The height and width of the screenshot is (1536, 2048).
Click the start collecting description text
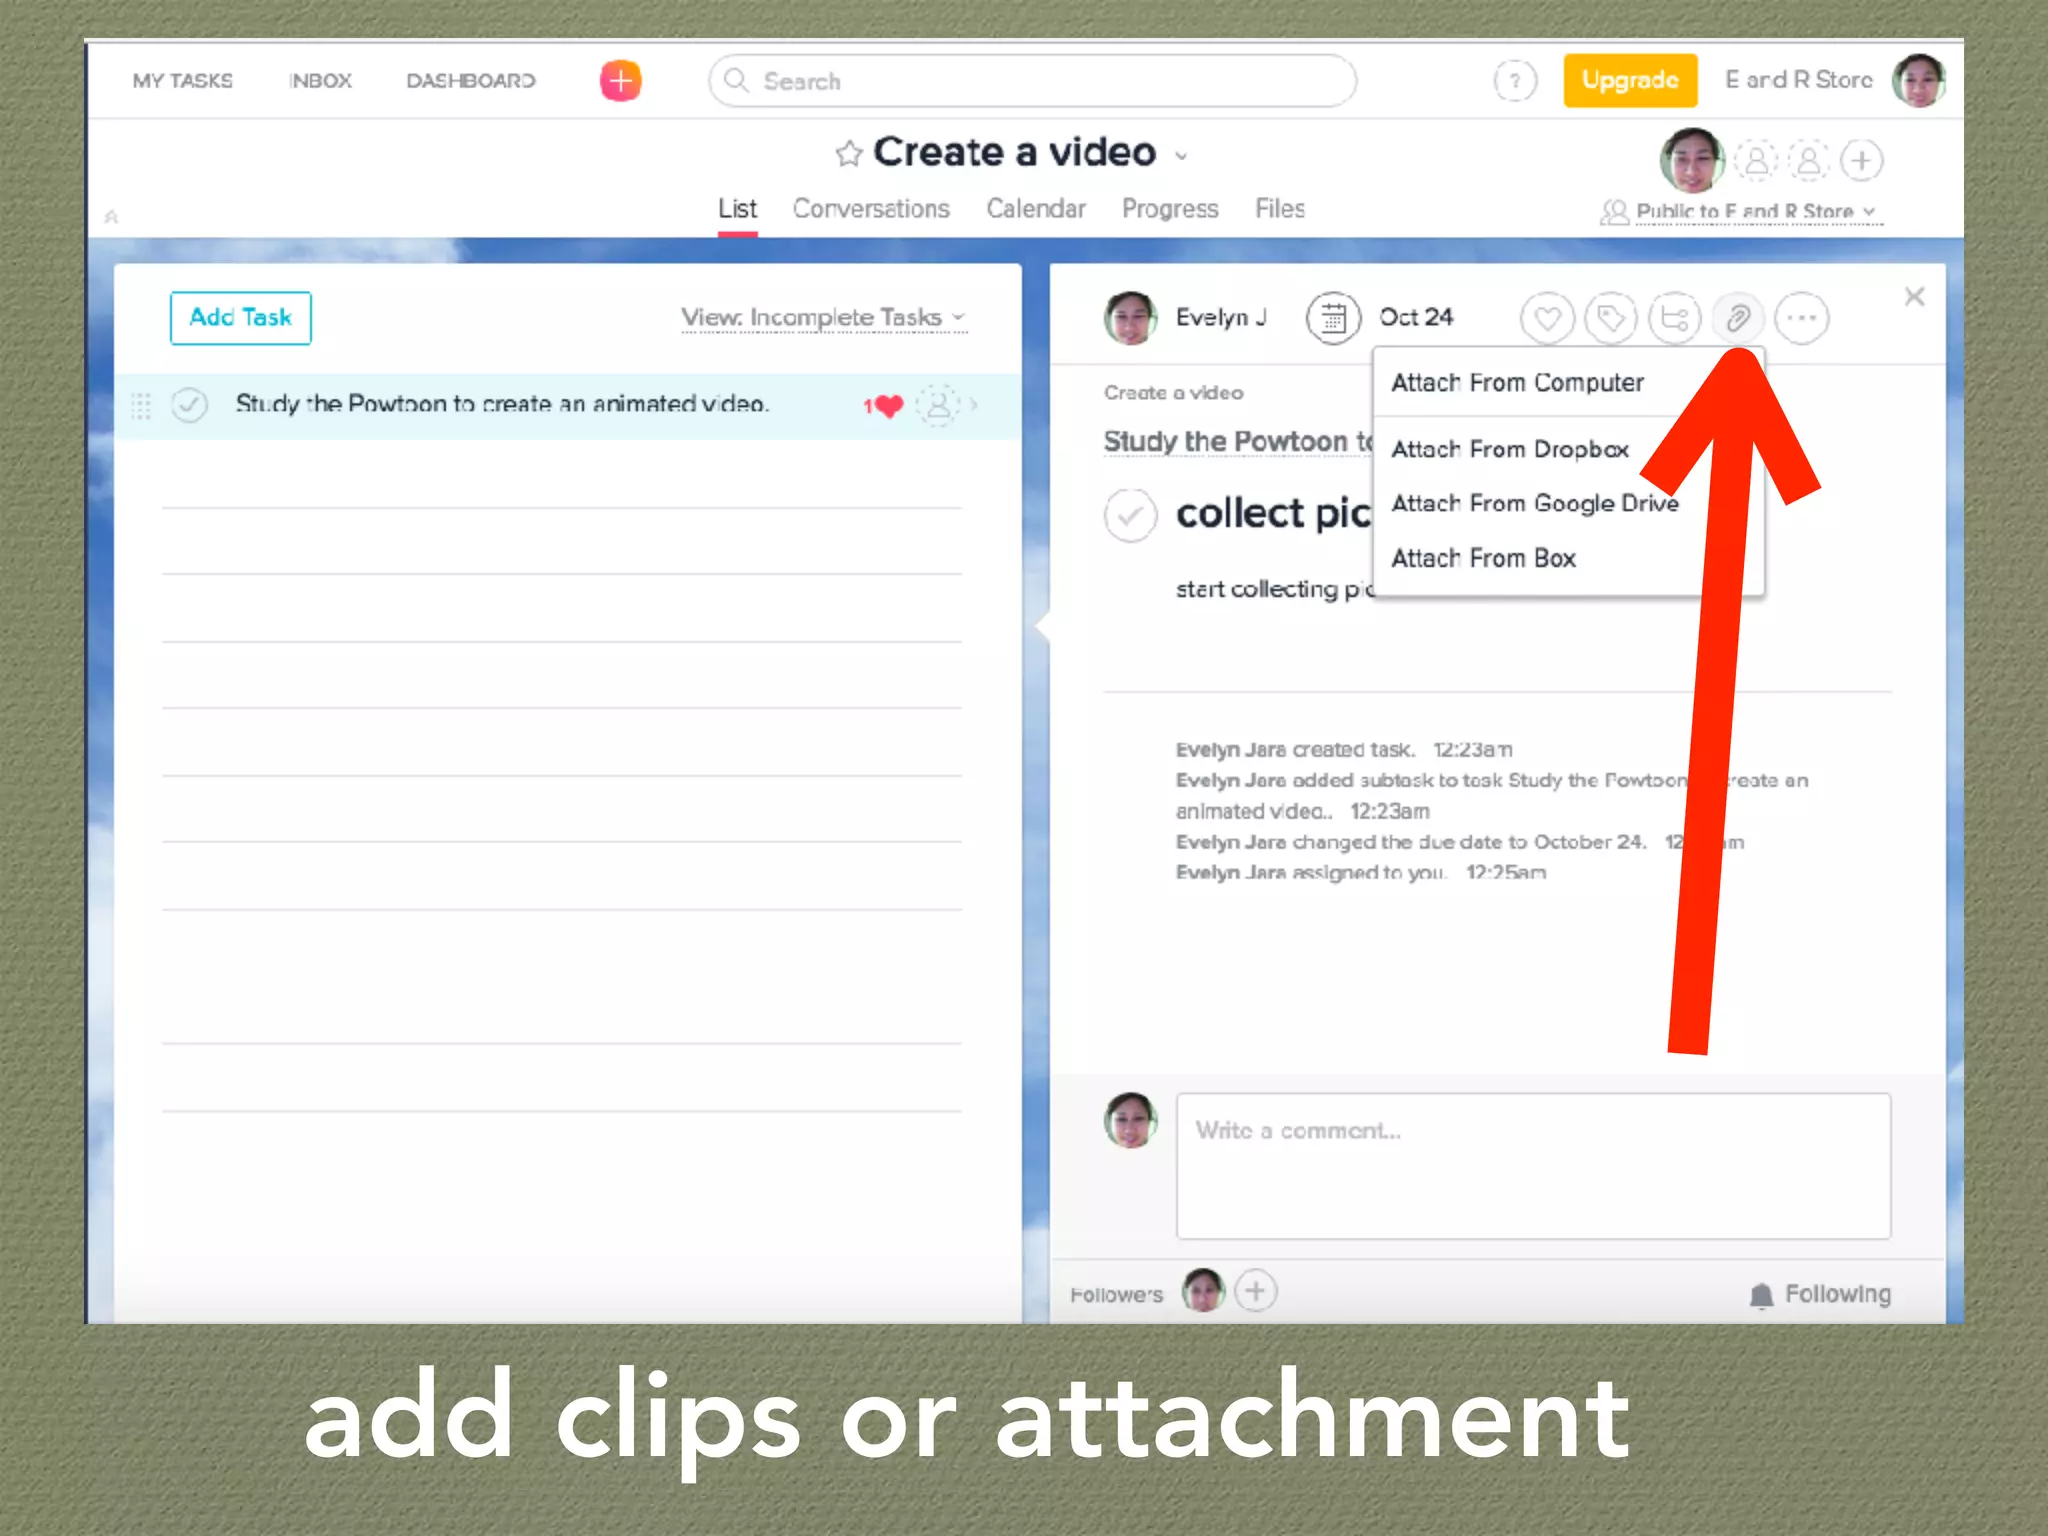pos(1275,589)
